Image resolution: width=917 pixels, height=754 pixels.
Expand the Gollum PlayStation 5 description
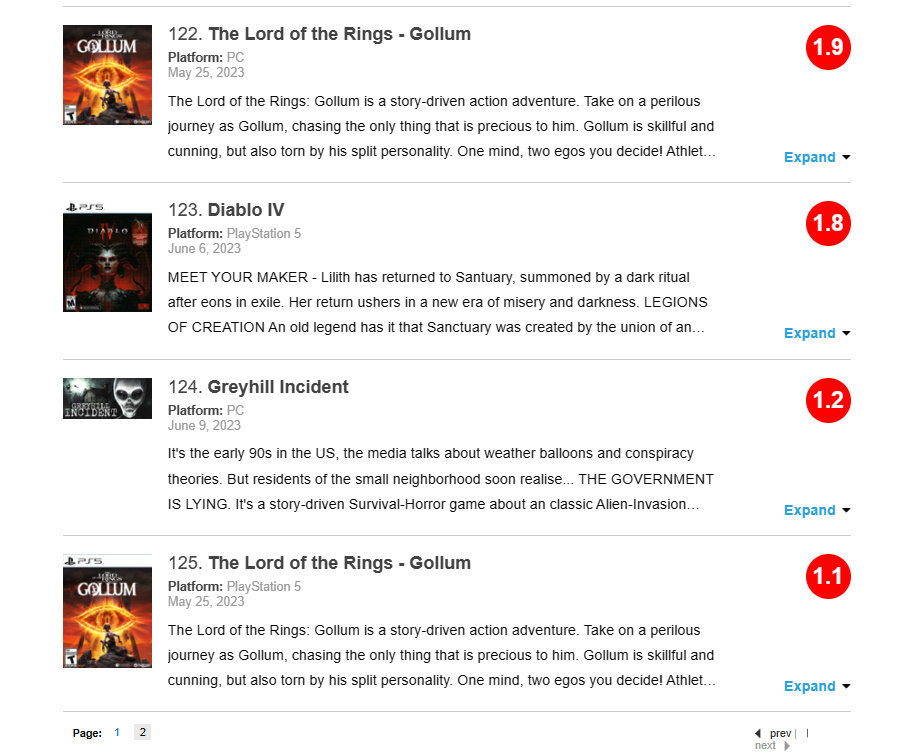[816, 686]
